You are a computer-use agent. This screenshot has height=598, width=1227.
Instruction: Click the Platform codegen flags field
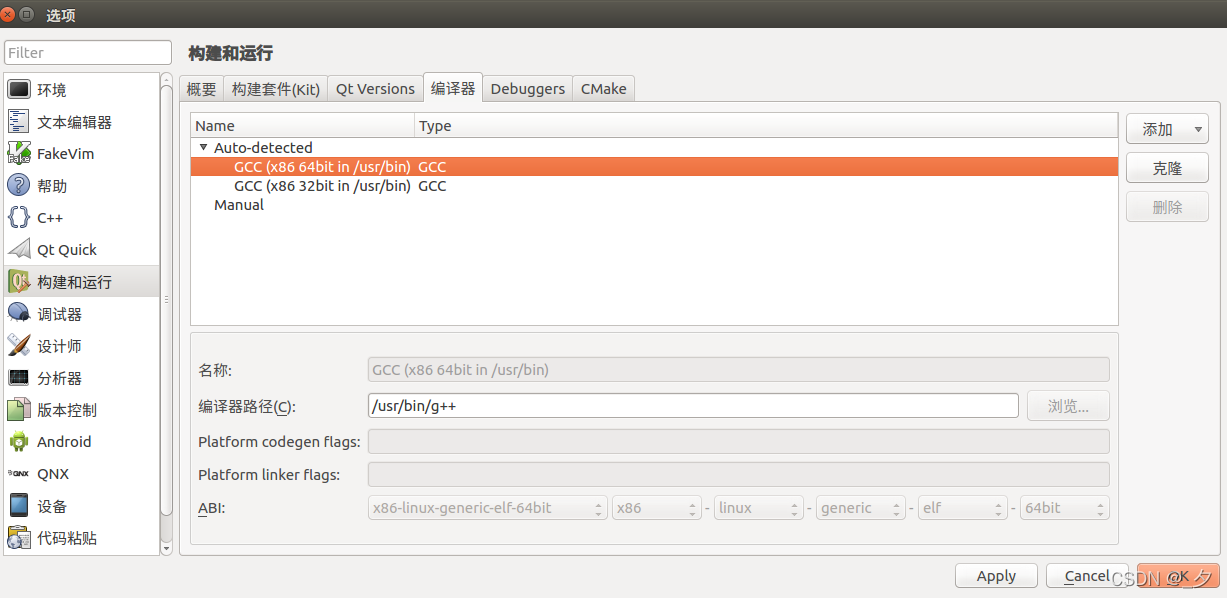point(739,442)
